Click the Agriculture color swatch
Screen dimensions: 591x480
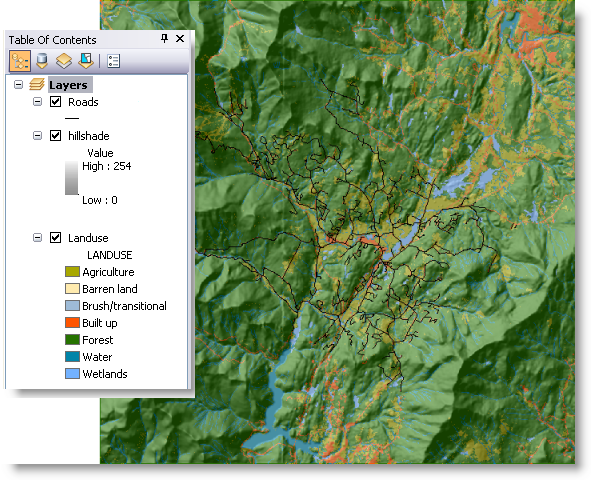point(72,272)
